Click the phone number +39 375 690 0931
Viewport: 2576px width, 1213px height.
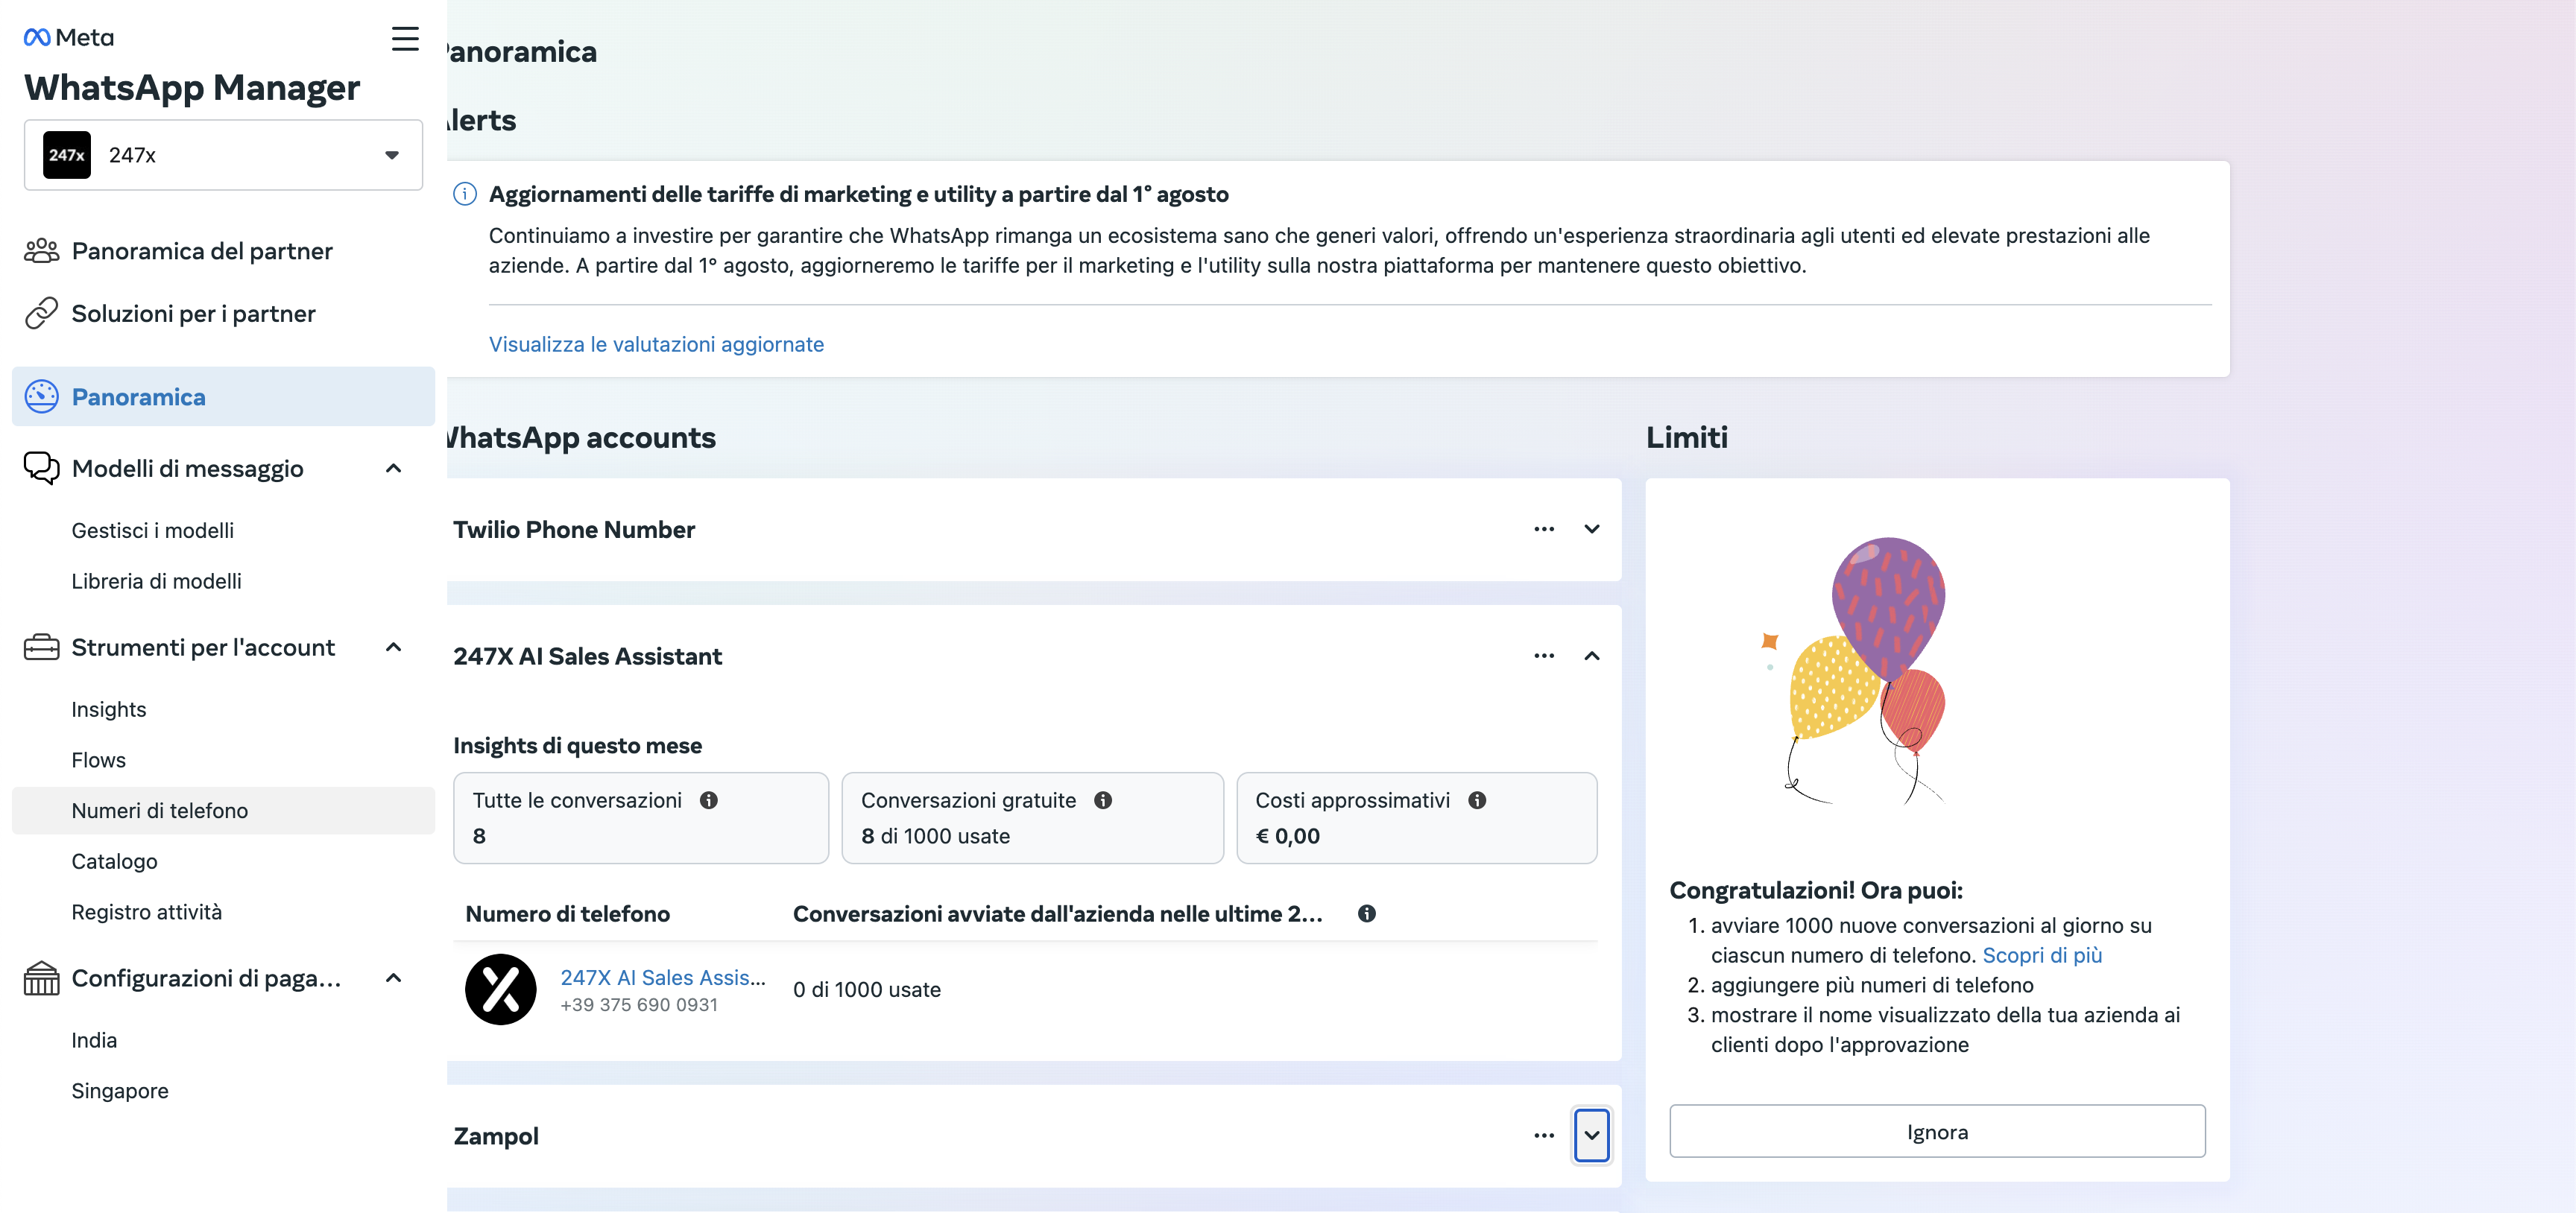tap(639, 1005)
